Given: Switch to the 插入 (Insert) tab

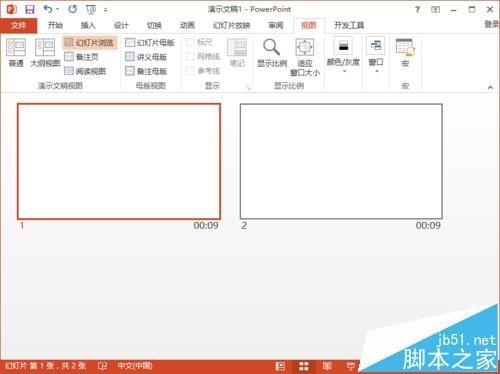Looking at the screenshot, I should (x=88, y=25).
